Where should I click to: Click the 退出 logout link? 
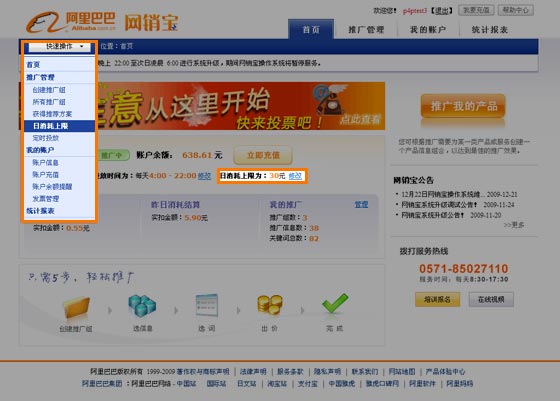tap(441, 11)
